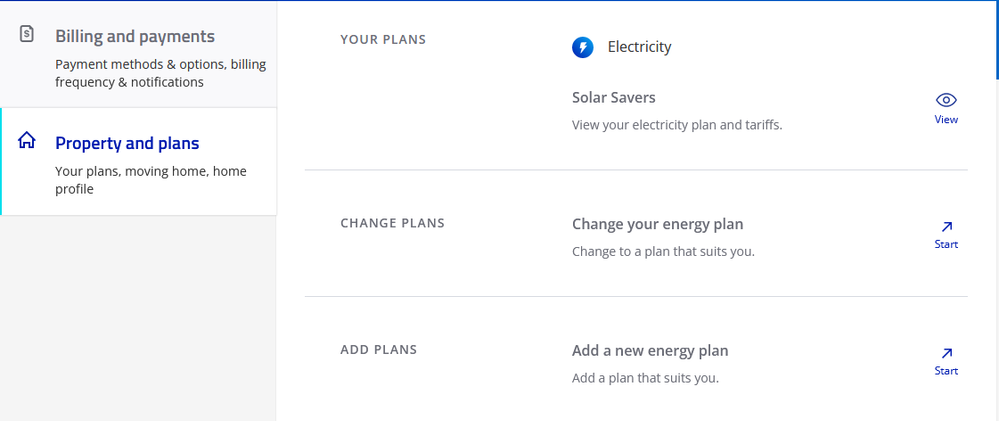Click the Add a new energy plan heading
Screen dimensions: 999x421
pos(650,351)
